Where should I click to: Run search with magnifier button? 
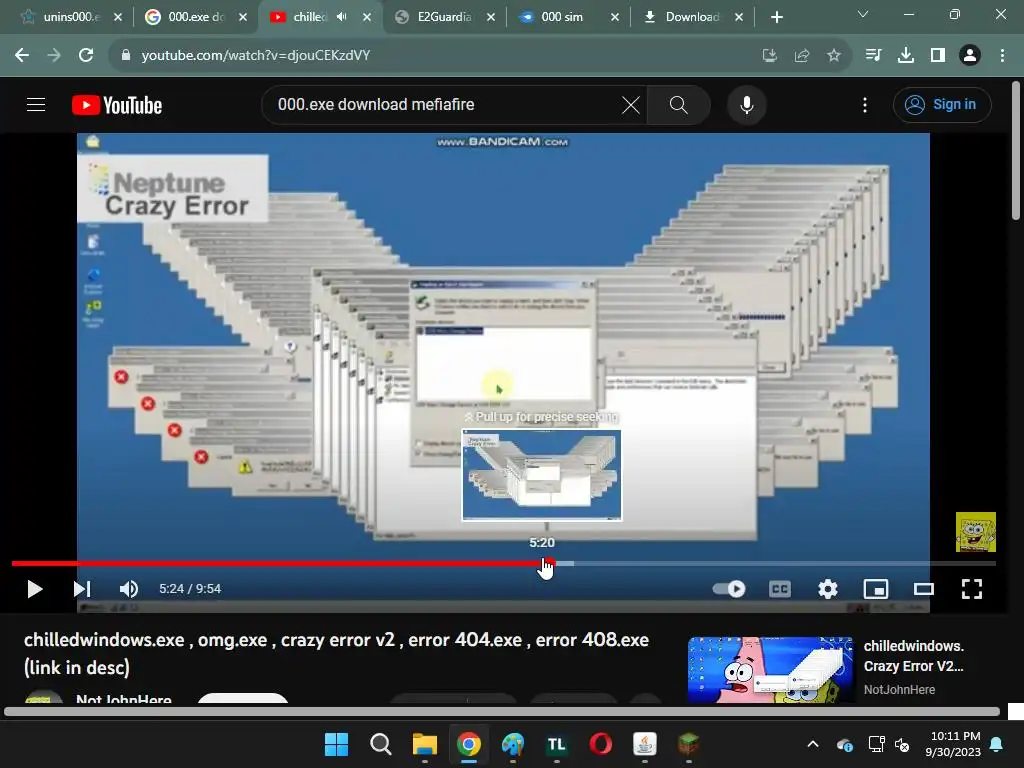(679, 104)
